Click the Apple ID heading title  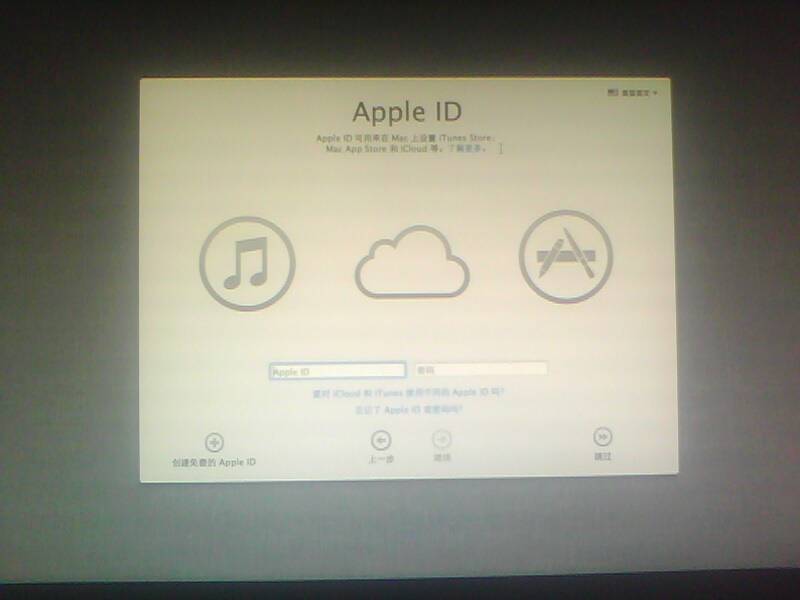pyautogui.click(x=406, y=109)
